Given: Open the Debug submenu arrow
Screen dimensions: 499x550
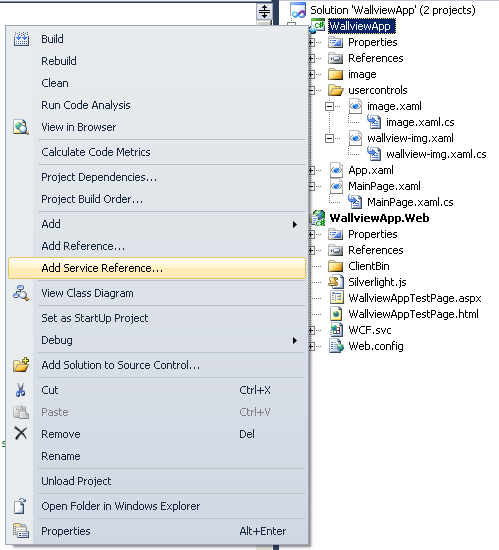Looking at the screenshot, I should click(x=295, y=341).
